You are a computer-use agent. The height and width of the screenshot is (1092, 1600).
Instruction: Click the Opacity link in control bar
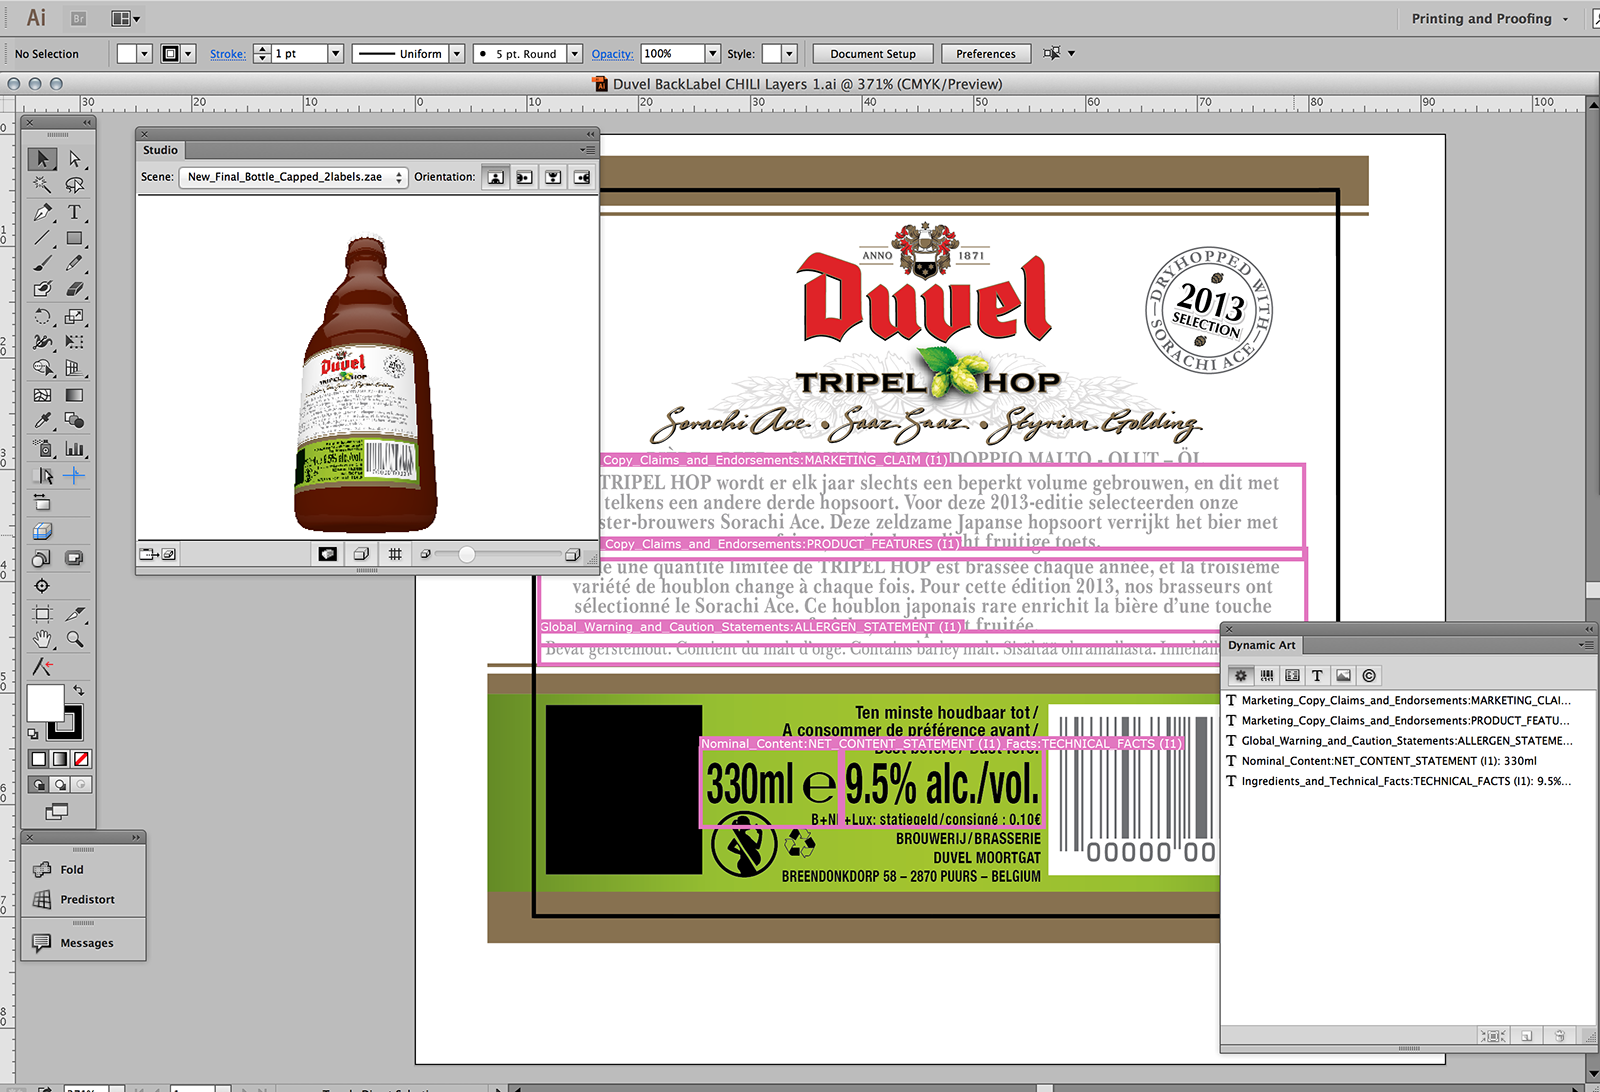[612, 54]
